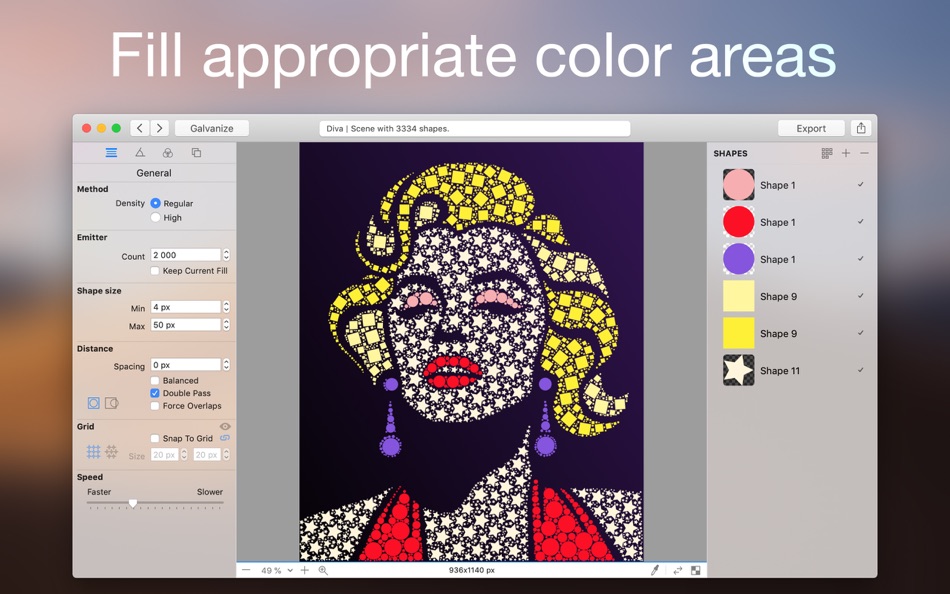950x594 pixels.
Task: Click the Shape 11 label
Action: click(780, 370)
